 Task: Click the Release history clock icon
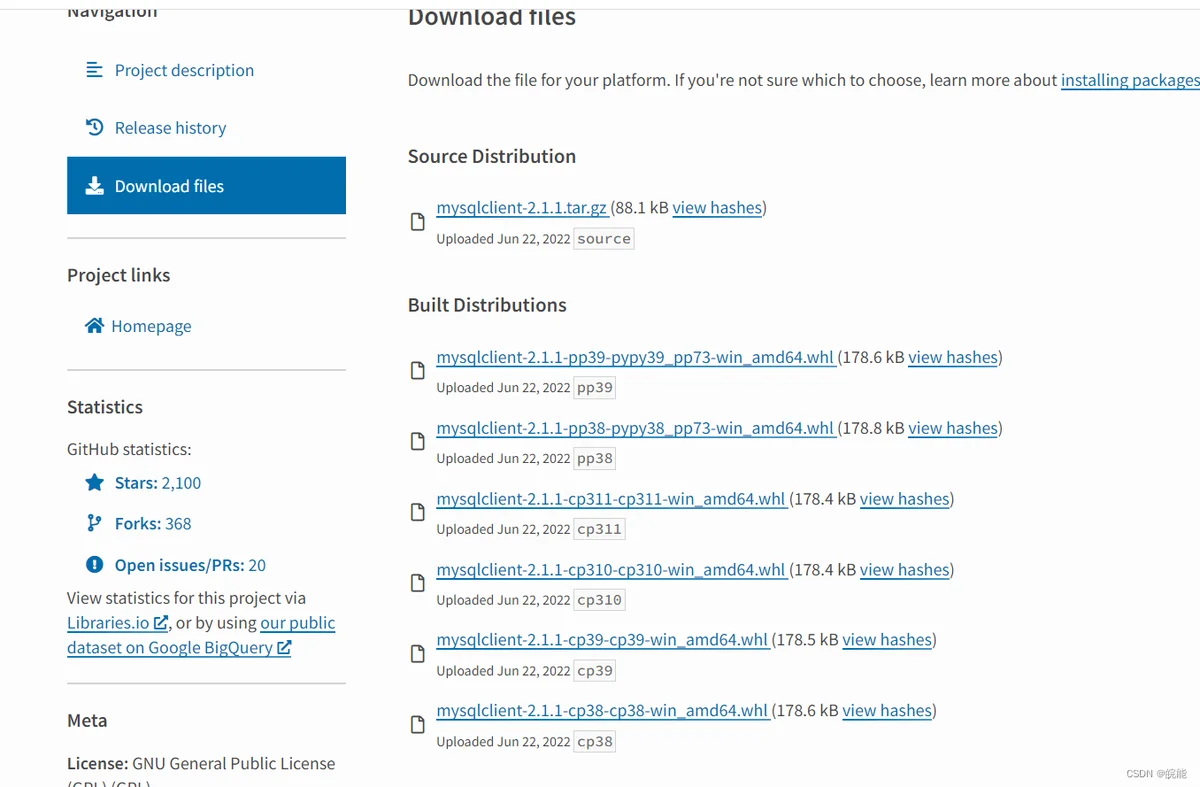click(95, 127)
